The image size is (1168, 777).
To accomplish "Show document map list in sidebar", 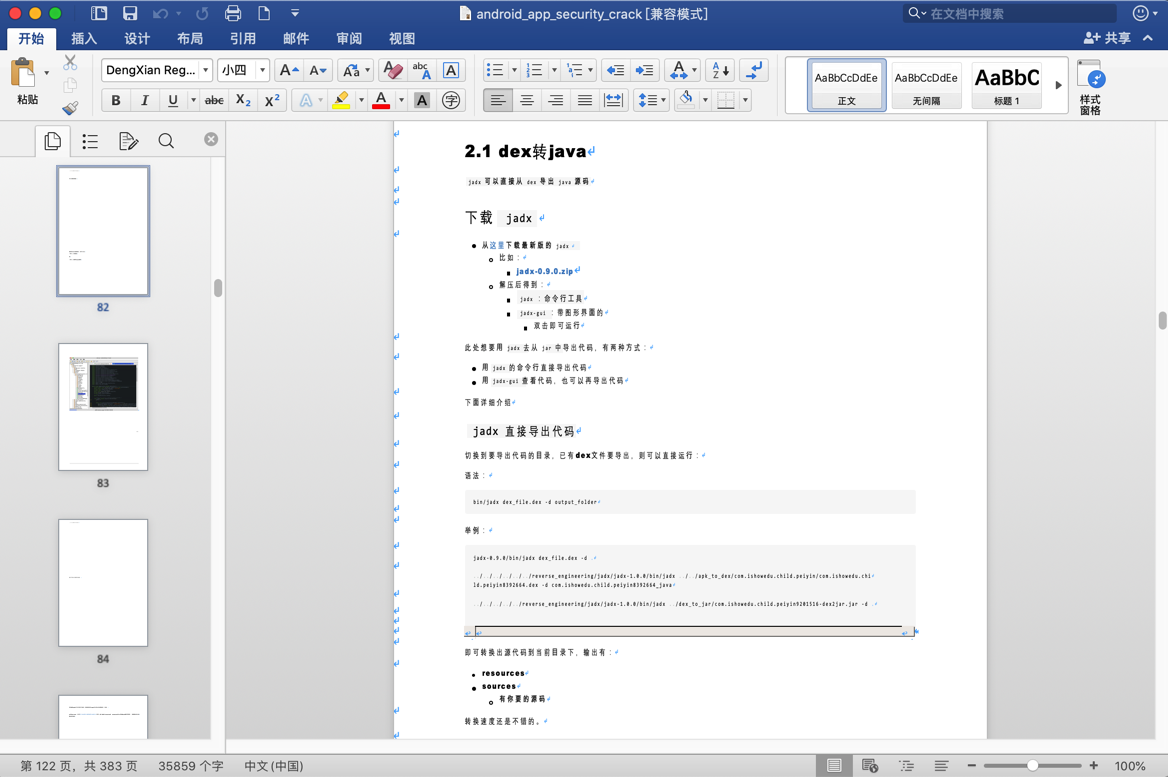I will click(90, 141).
